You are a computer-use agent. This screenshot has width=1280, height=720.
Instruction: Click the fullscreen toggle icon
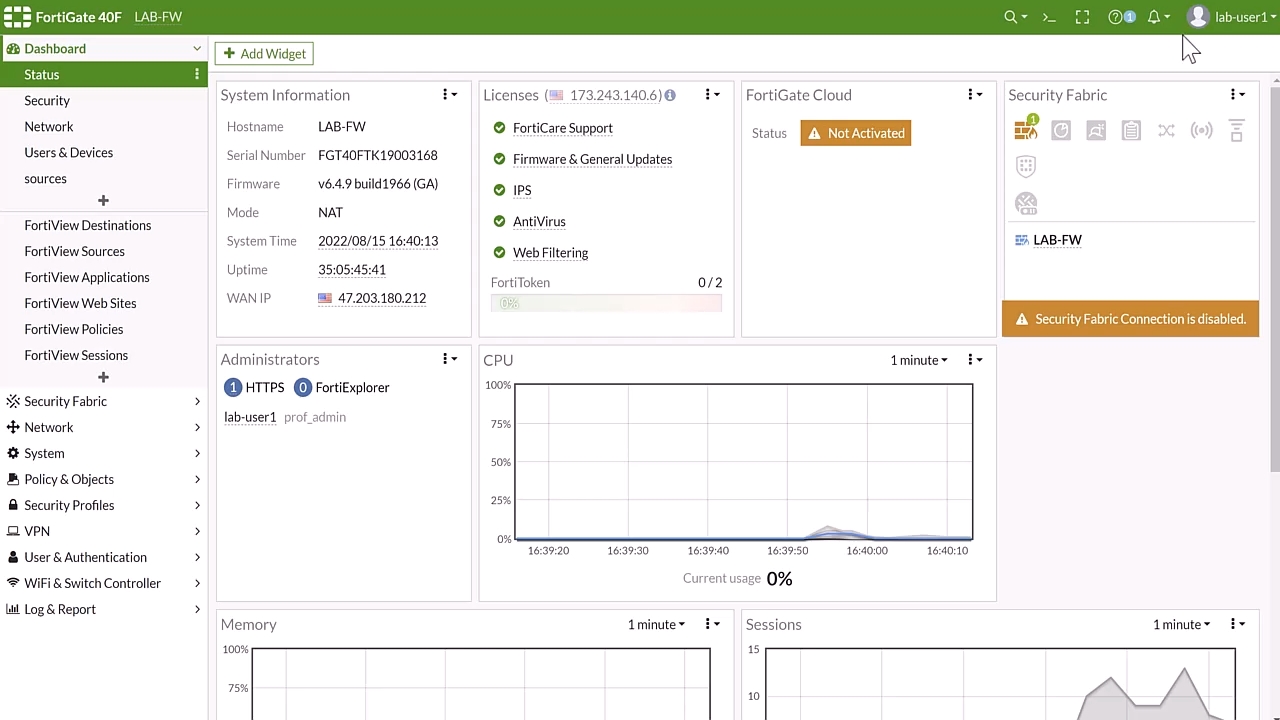(x=1082, y=17)
